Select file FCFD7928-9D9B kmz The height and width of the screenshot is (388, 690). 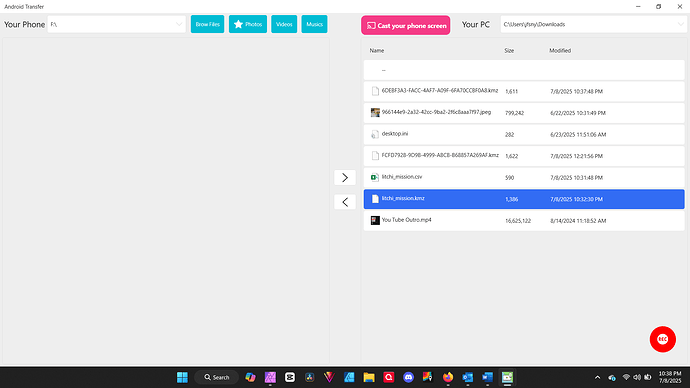click(524, 156)
